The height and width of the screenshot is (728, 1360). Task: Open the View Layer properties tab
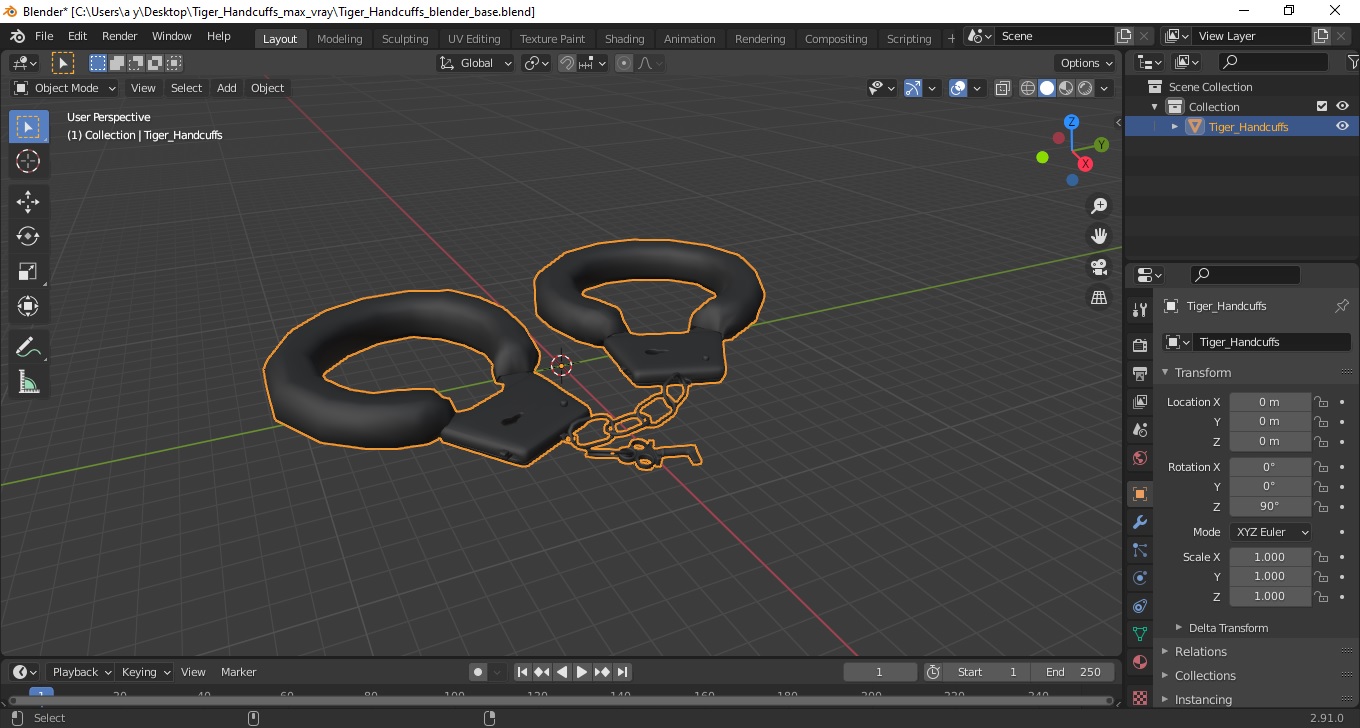(x=1139, y=402)
